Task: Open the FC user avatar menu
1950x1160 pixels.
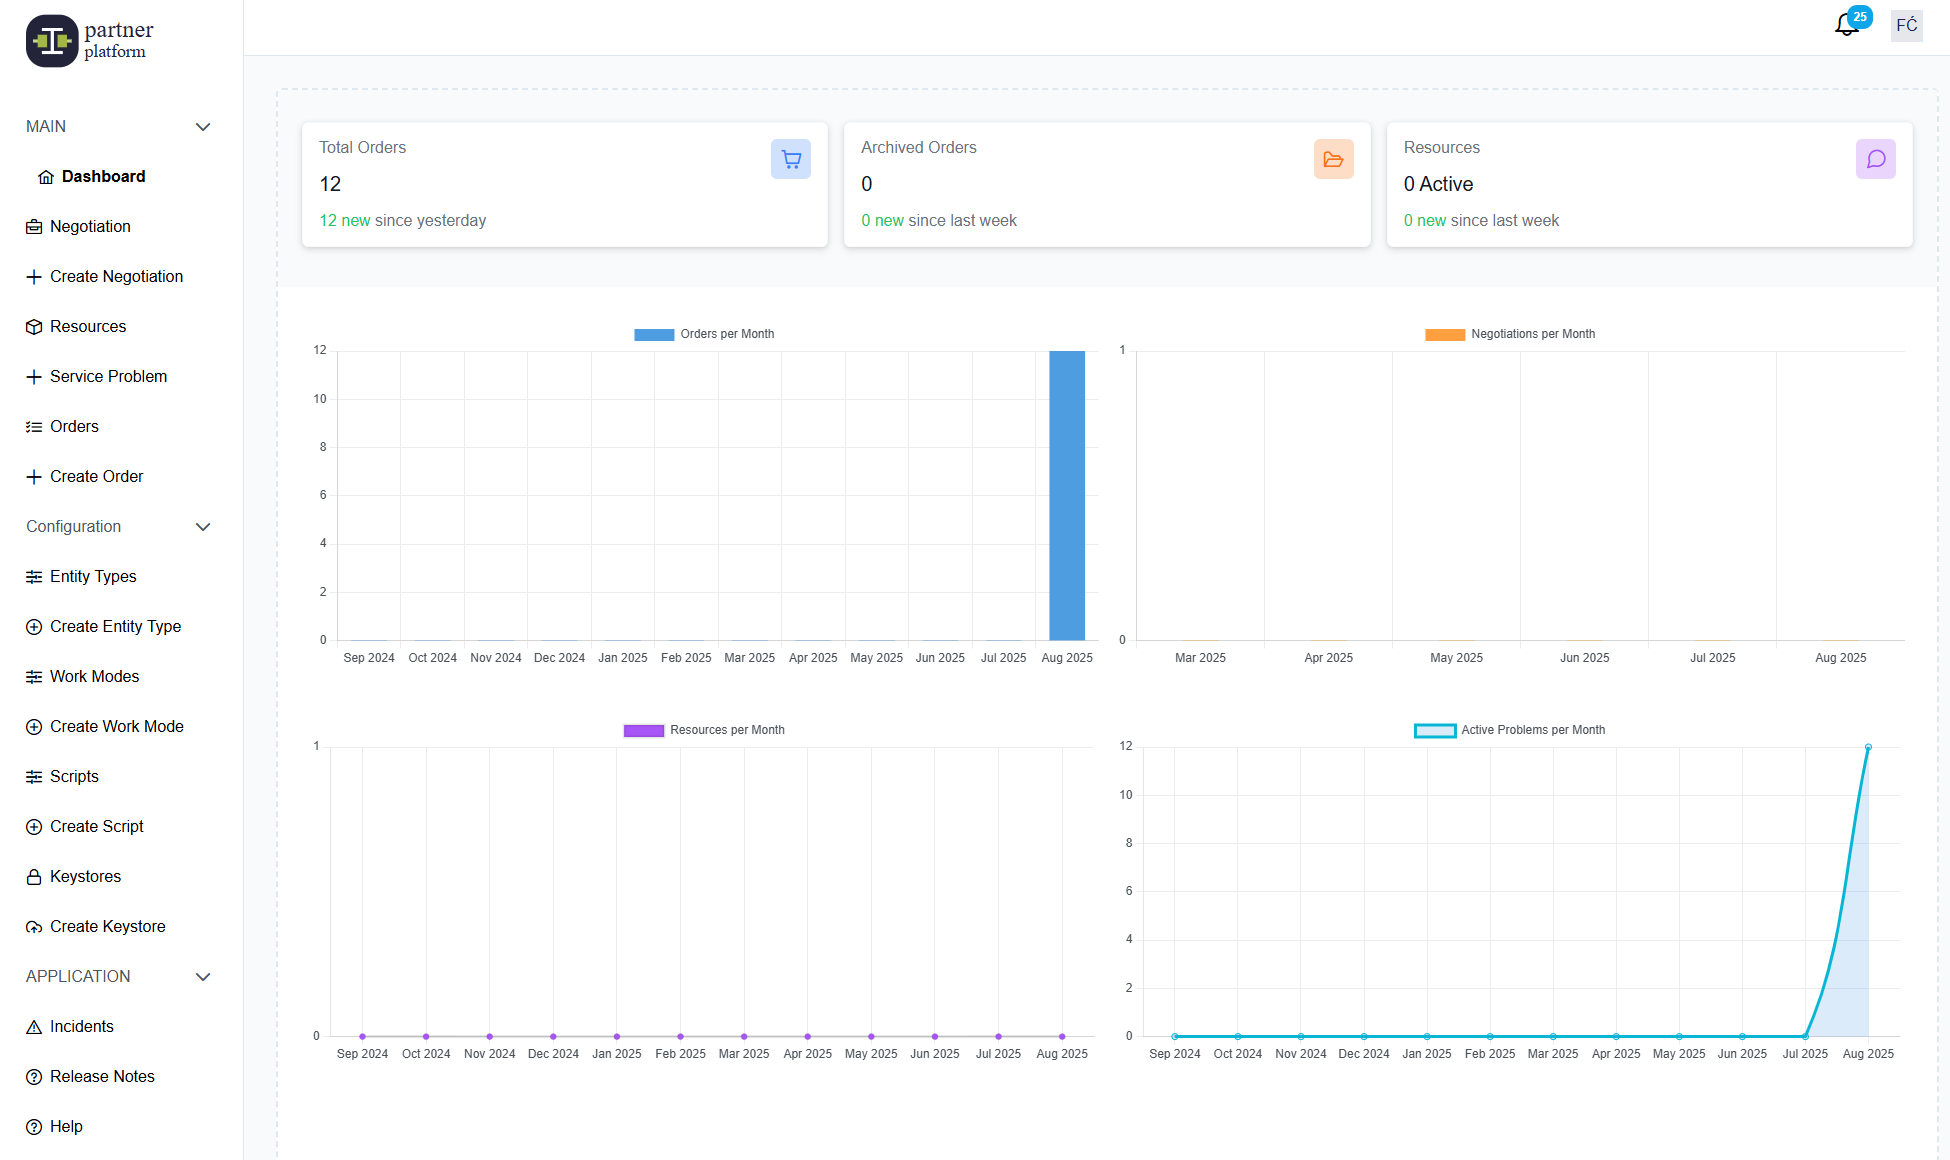Action: coord(1906,25)
